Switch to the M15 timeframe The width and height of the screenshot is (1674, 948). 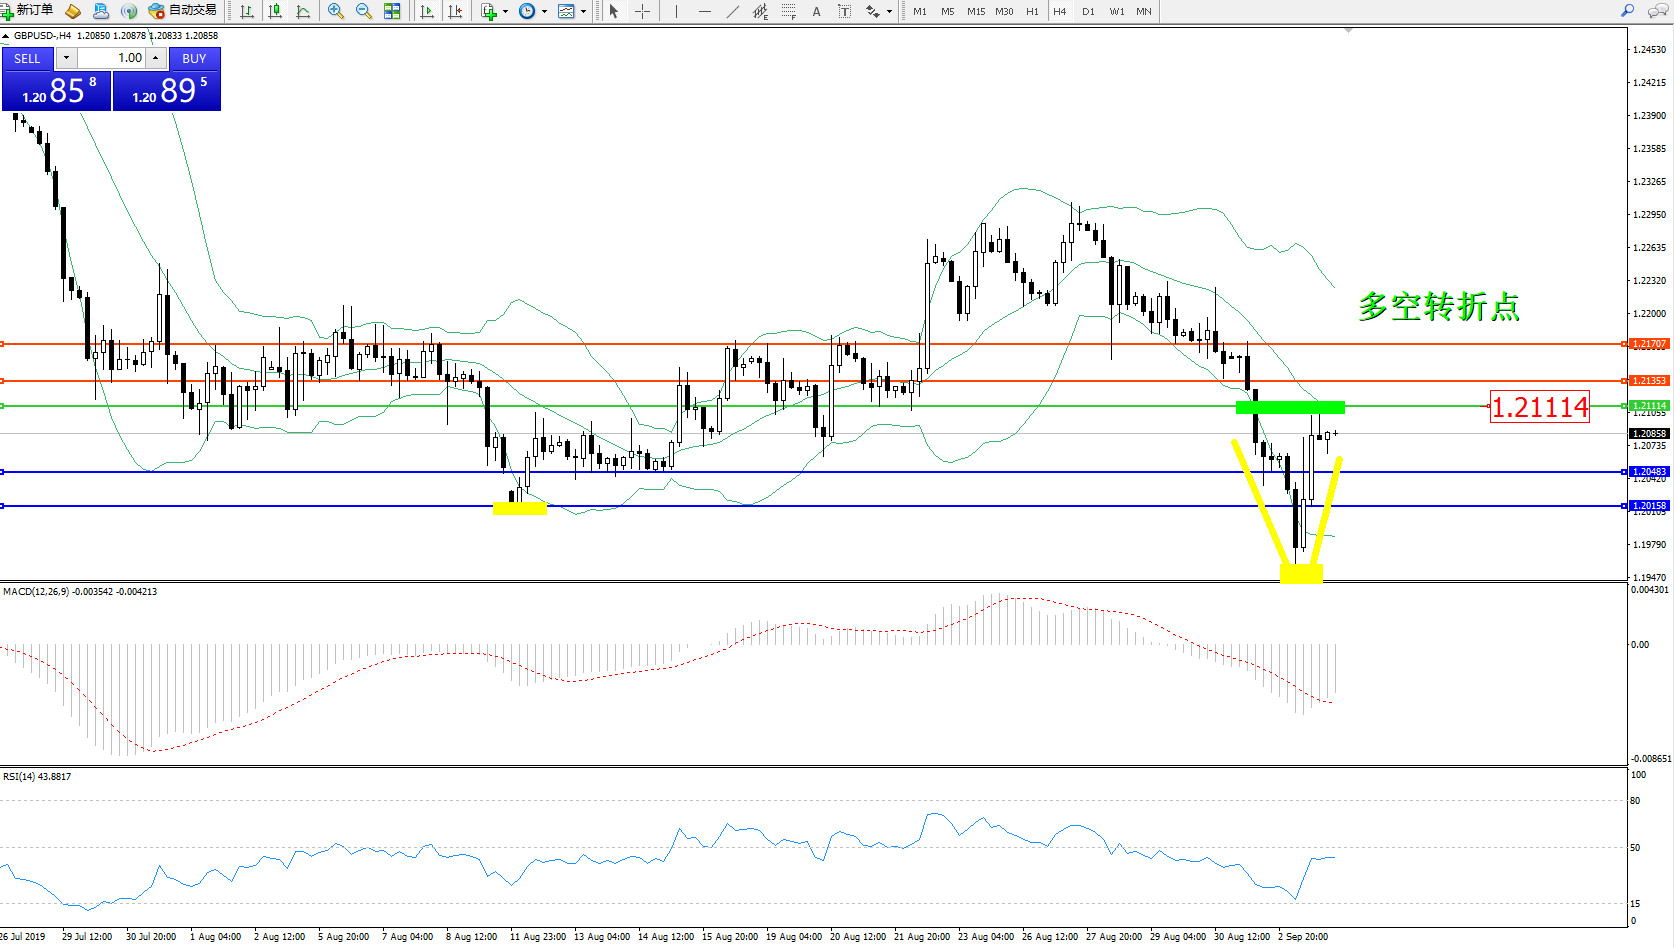[x=976, y=11]
